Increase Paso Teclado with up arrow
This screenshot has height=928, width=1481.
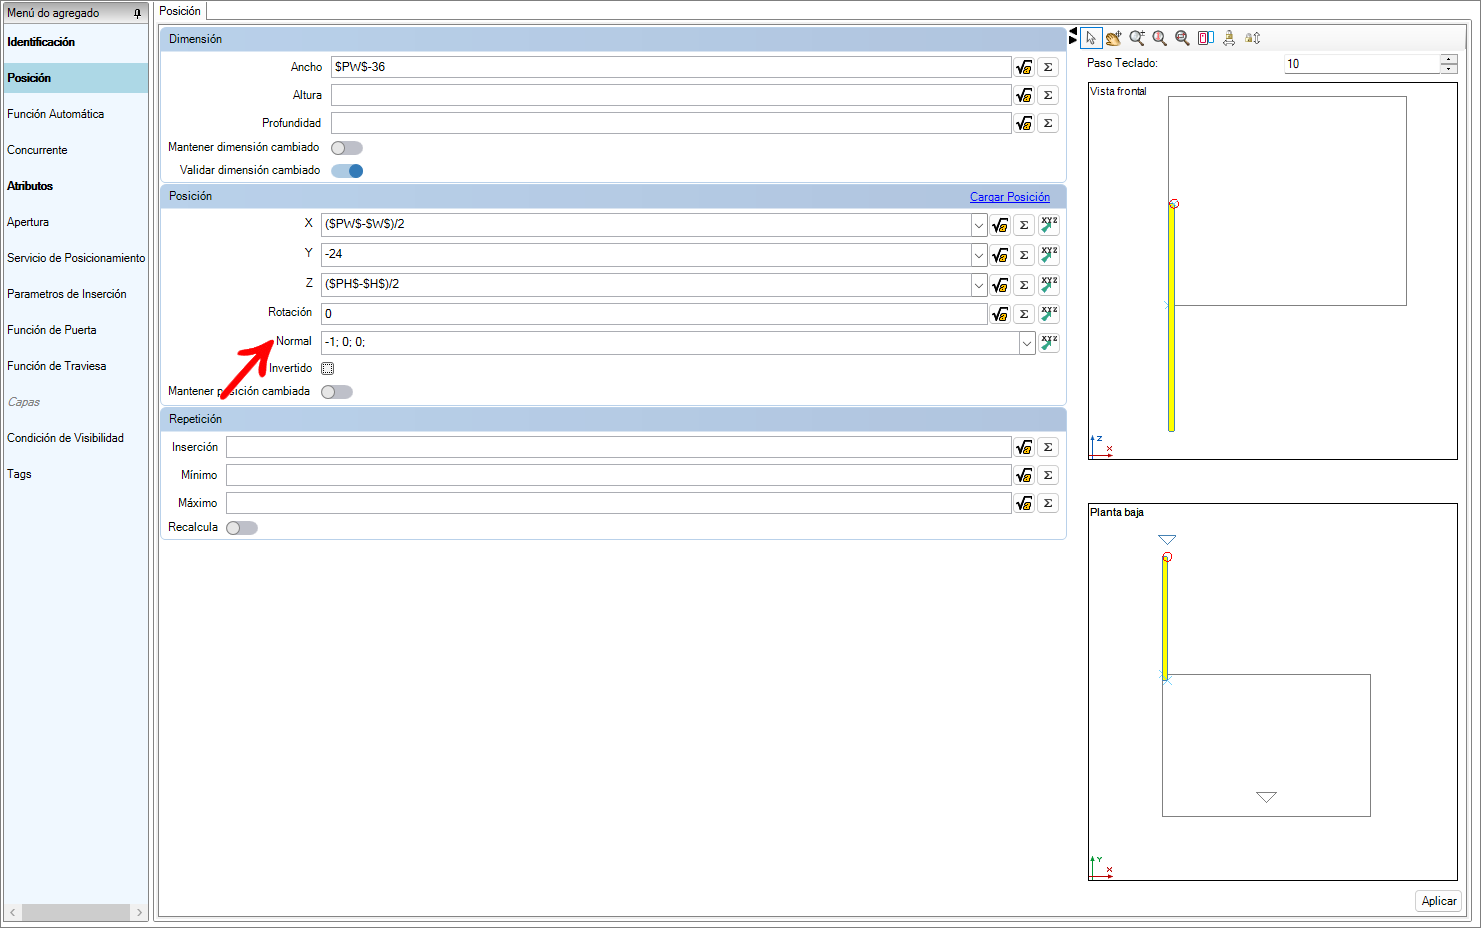tap(1449, 59)
